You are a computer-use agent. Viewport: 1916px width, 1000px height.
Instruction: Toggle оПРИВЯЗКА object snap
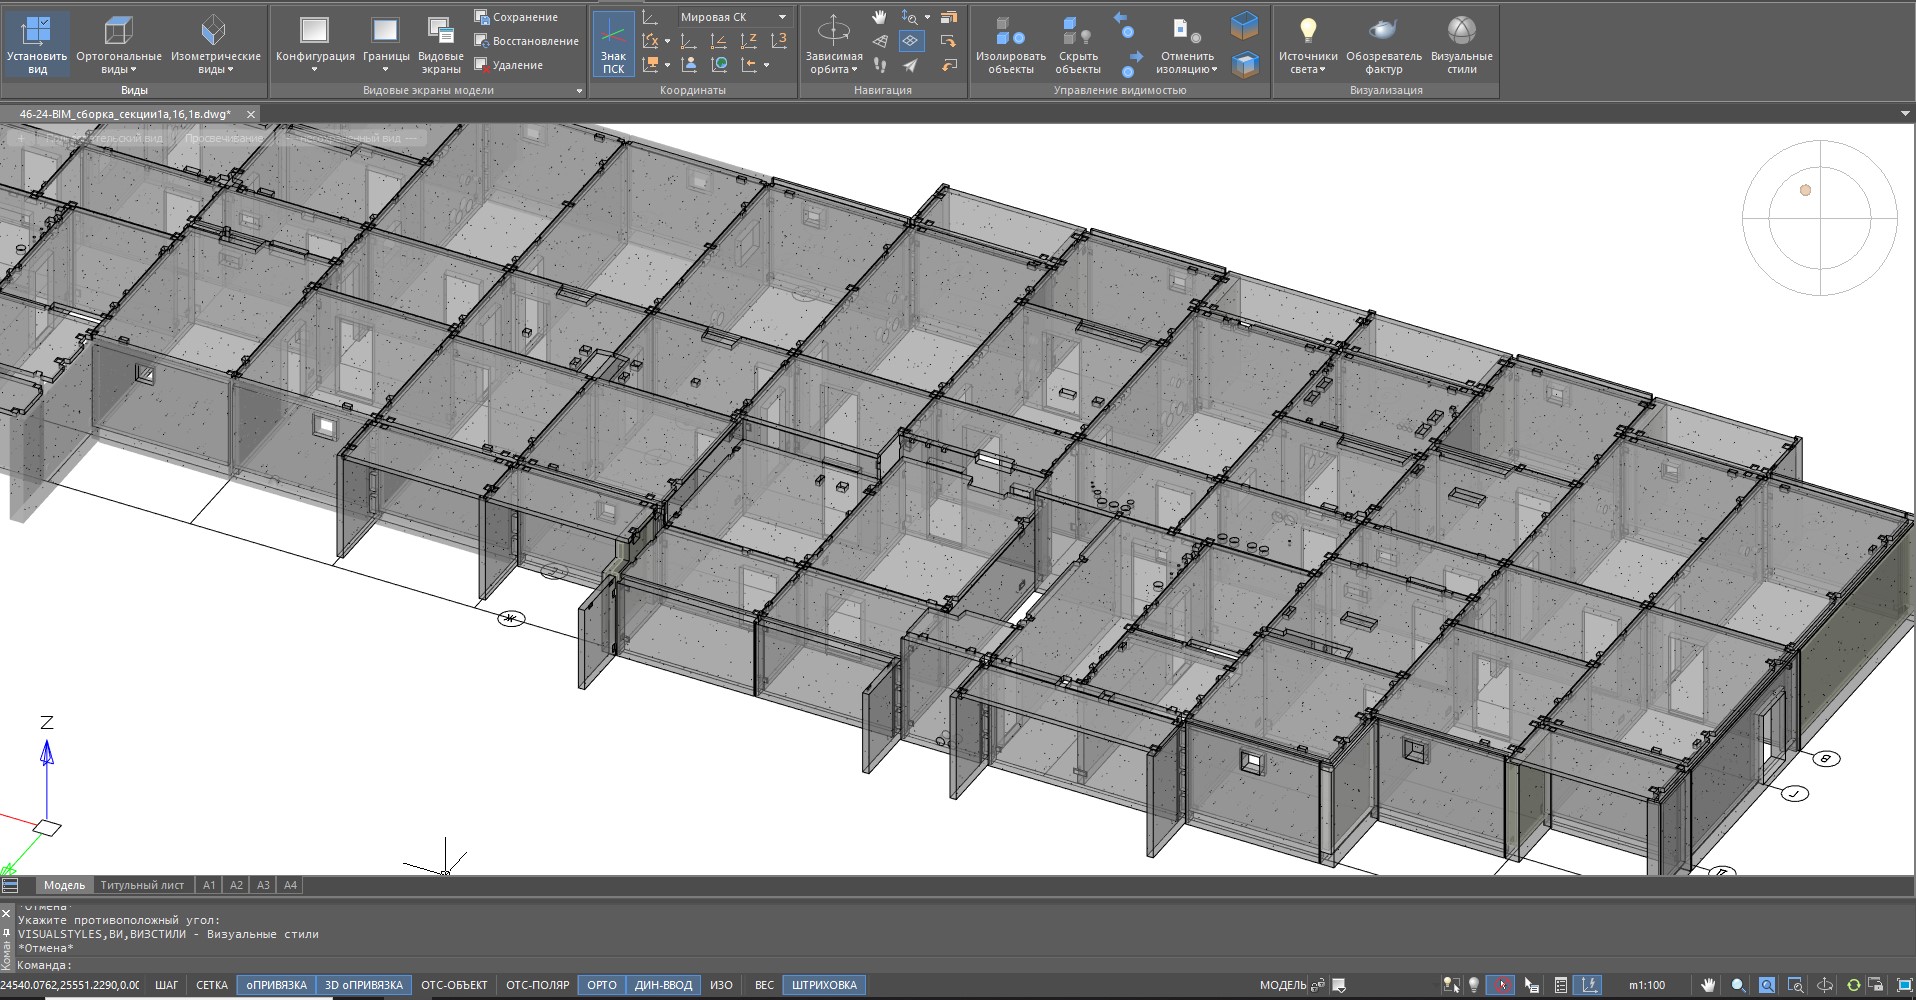coord(276,985)
